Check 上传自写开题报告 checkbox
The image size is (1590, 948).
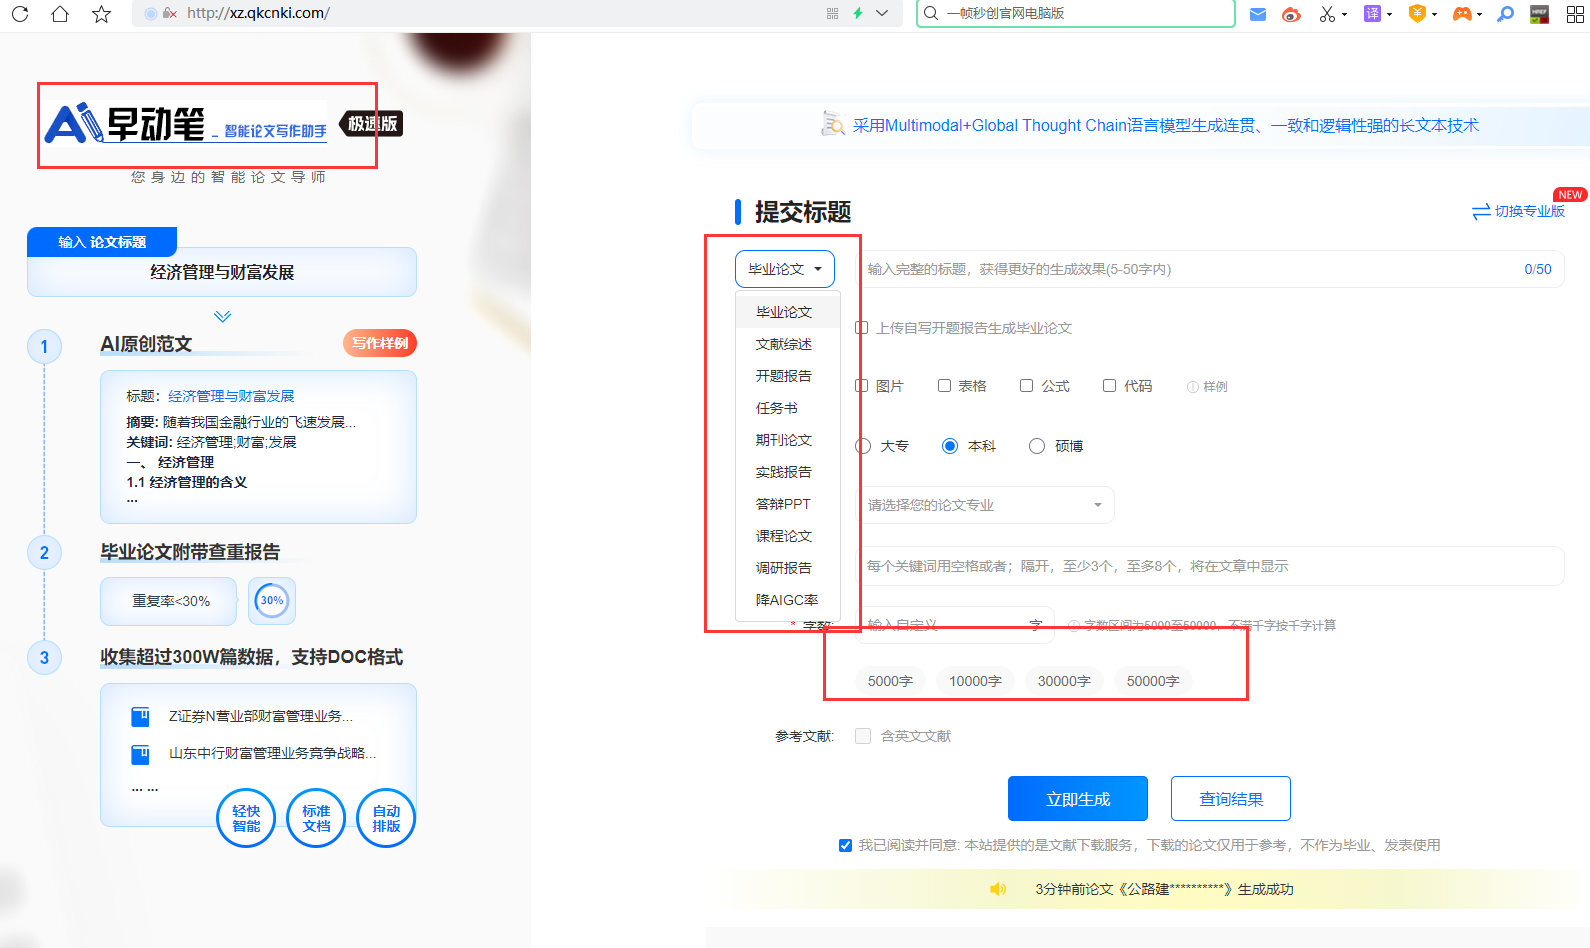click(x=862, y=328)
